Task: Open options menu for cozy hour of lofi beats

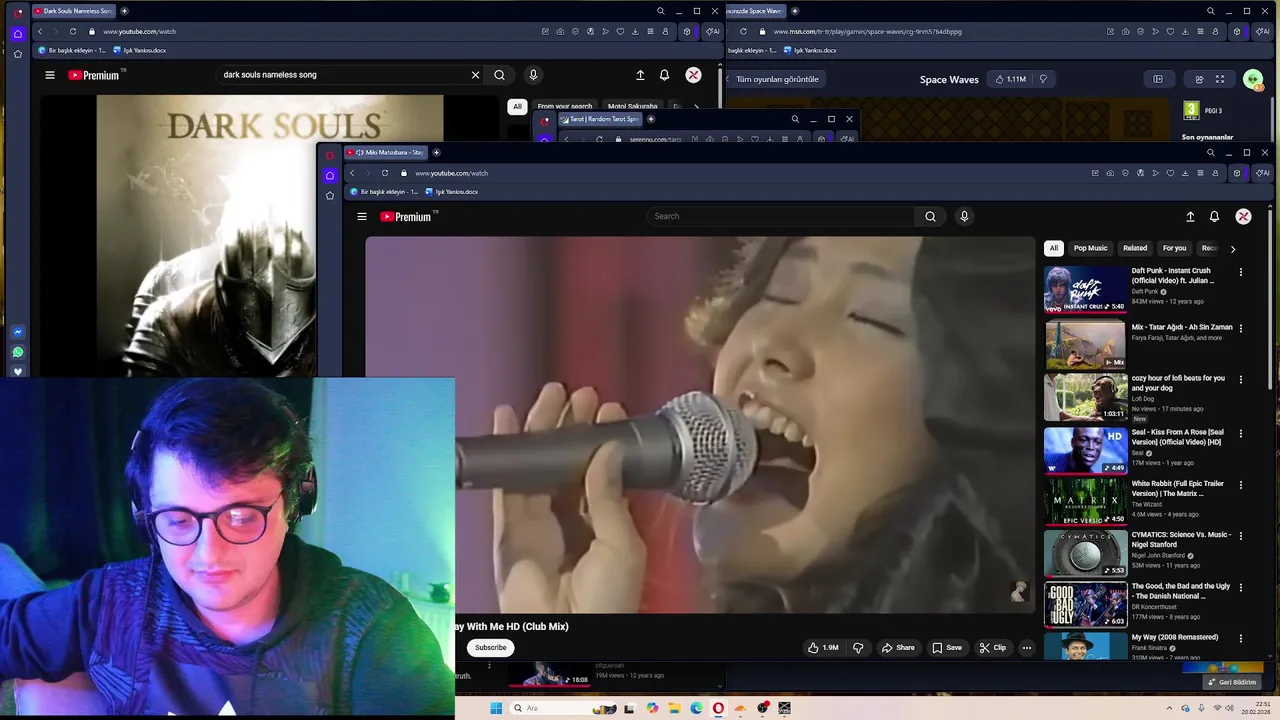Action: tap(1241, 380)
